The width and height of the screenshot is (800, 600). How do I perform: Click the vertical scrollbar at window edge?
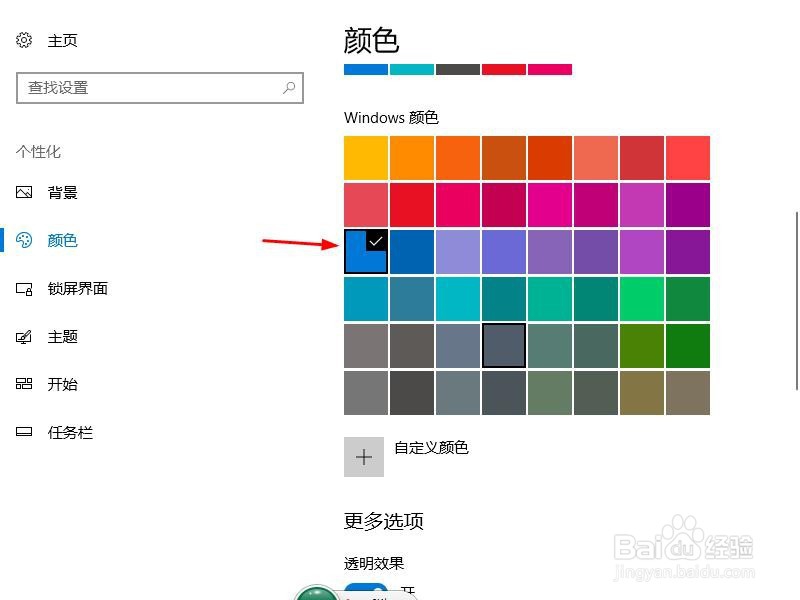(796, 300)
